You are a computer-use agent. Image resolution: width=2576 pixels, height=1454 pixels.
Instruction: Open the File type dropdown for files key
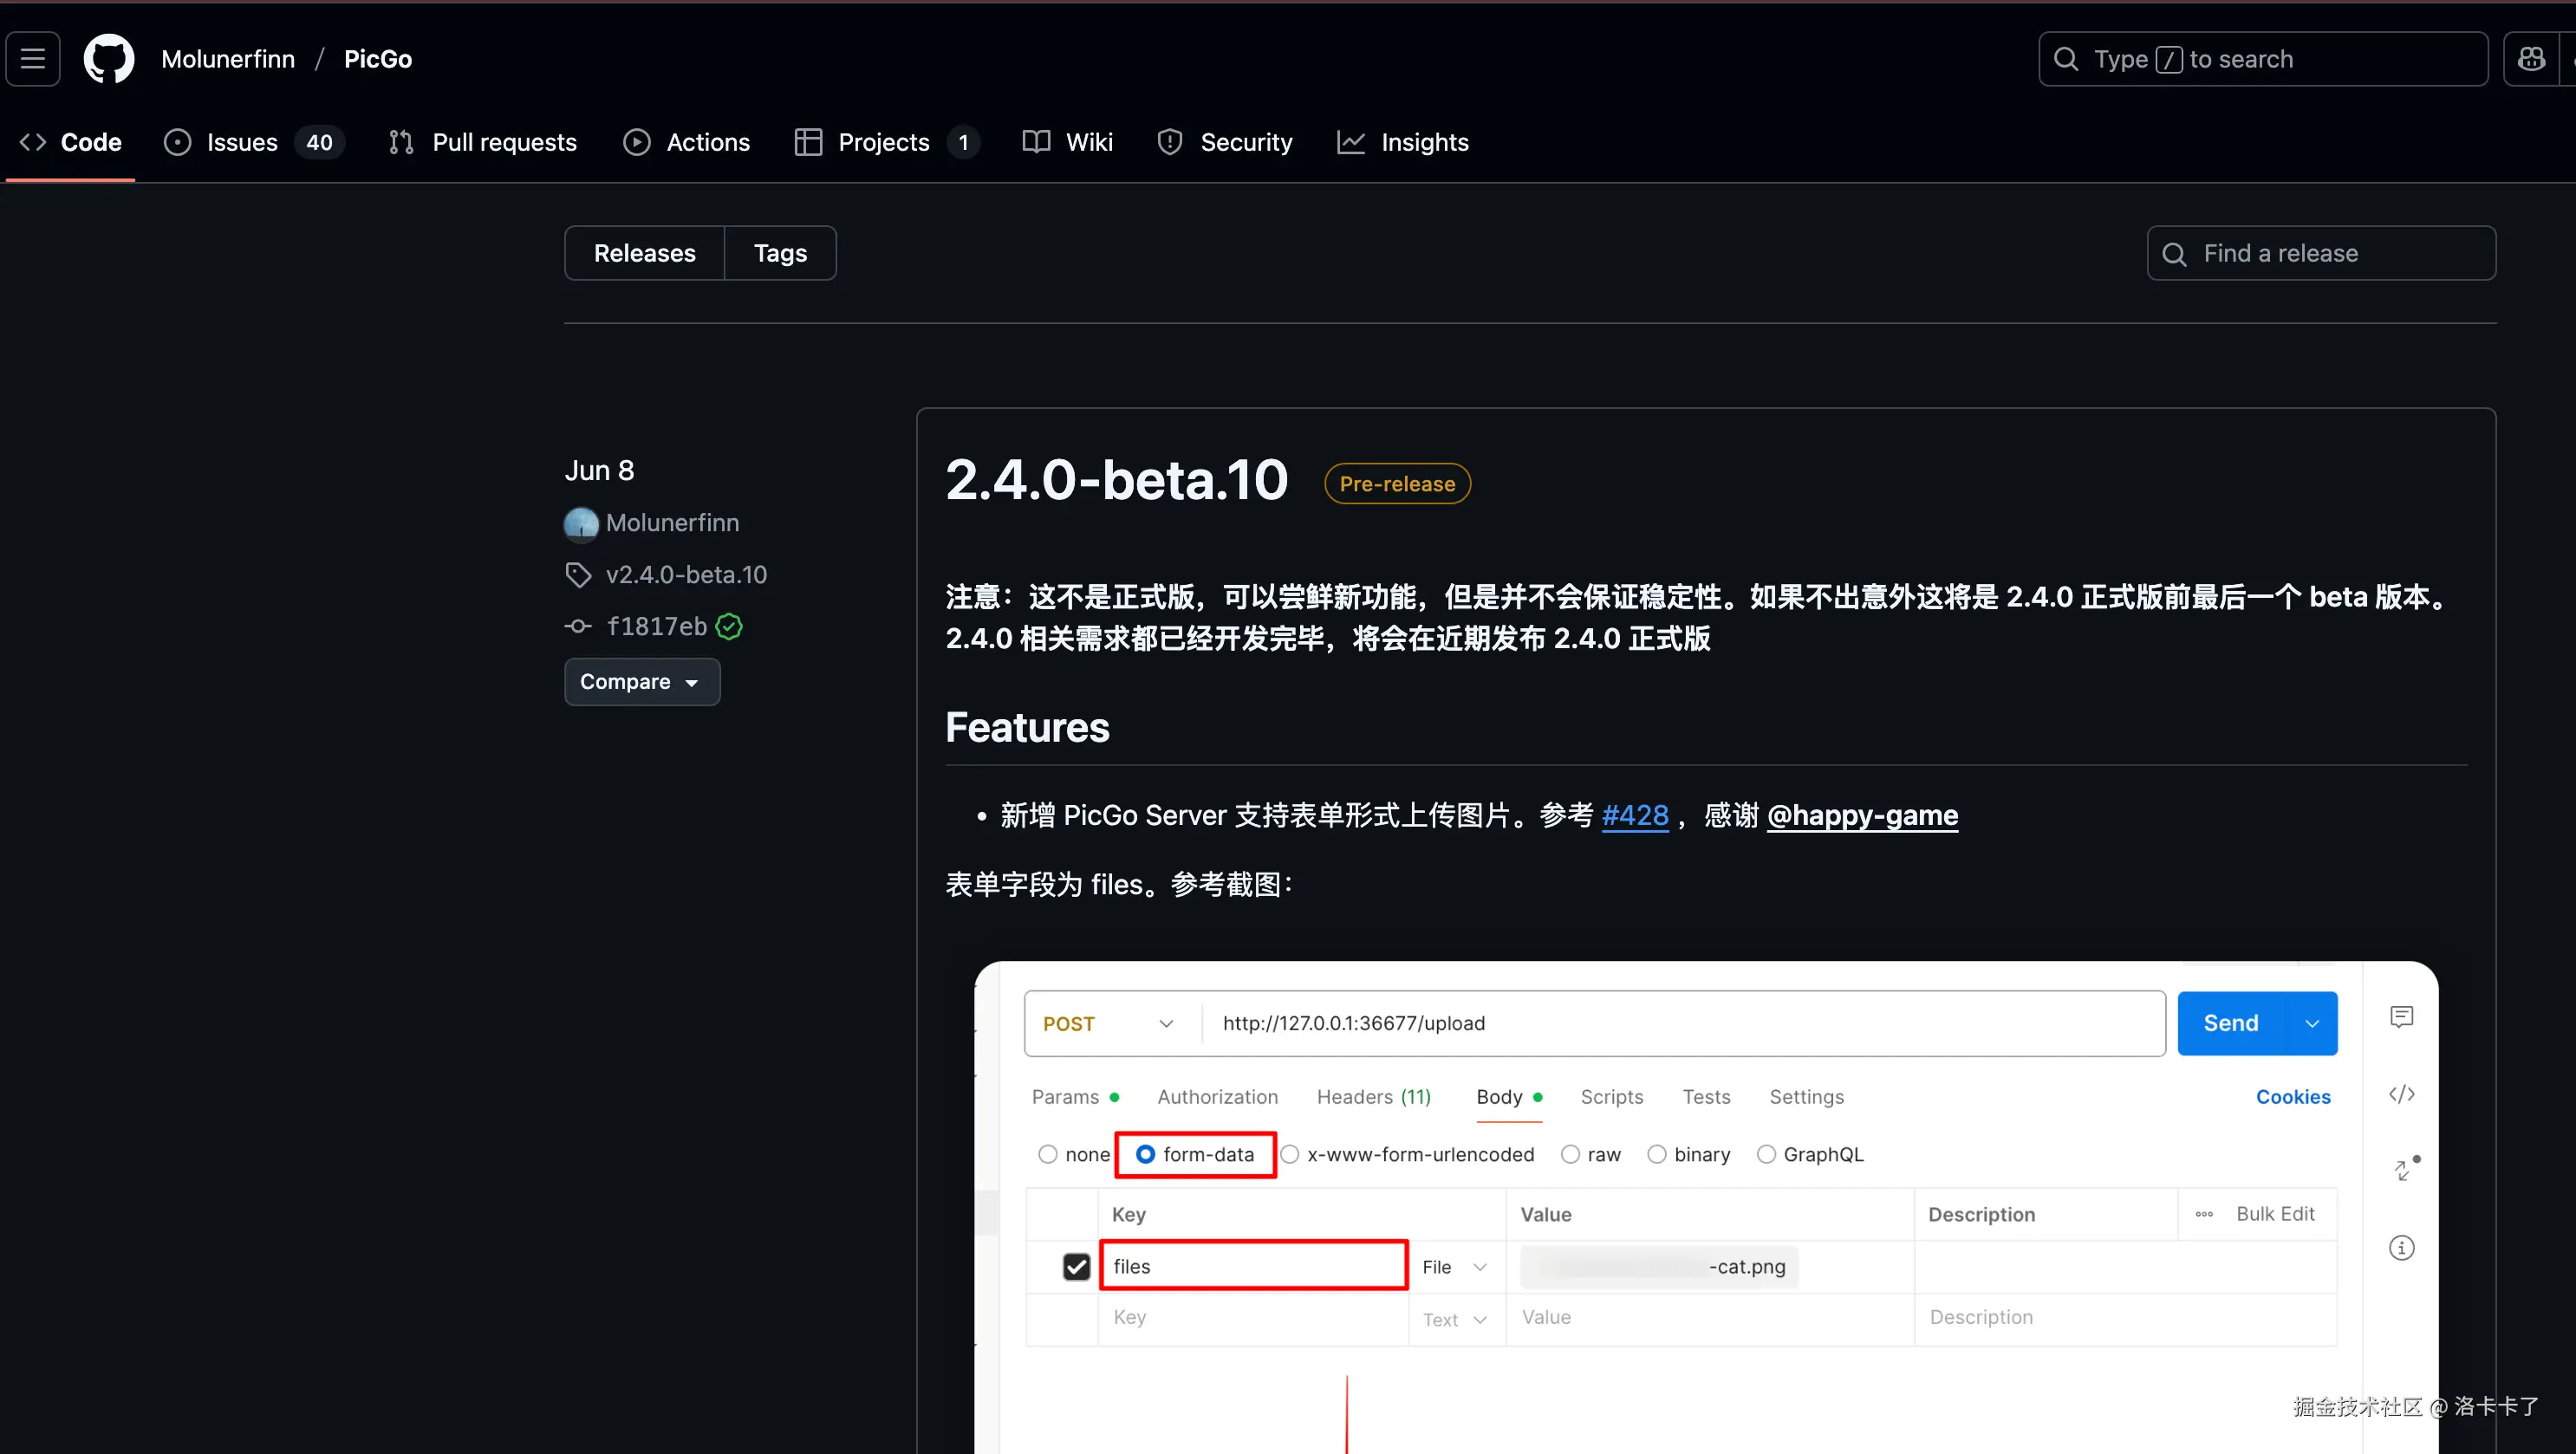1455,1267
